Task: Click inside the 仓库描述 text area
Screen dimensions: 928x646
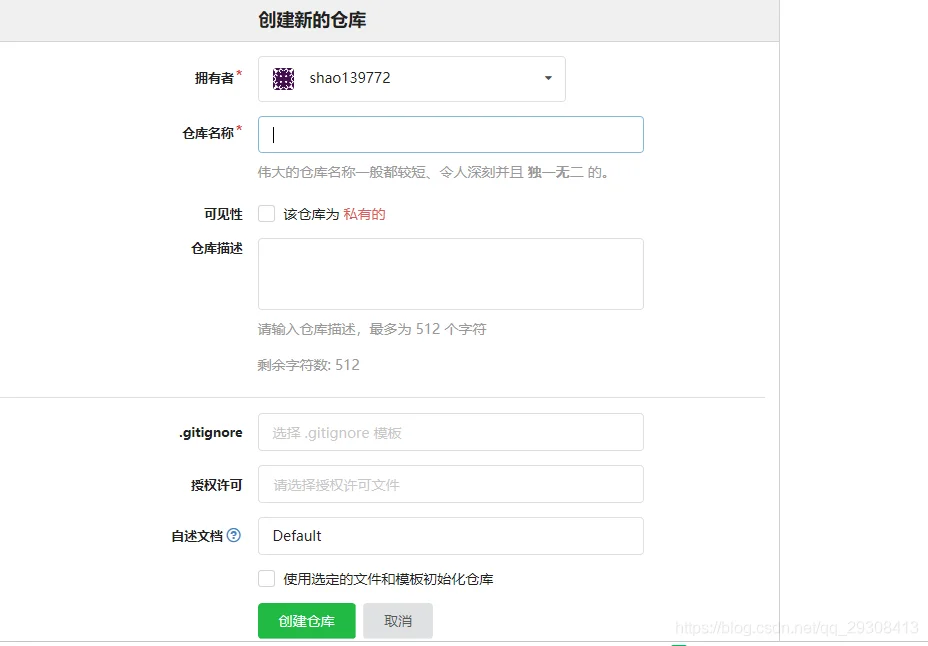Action: (x=451, y=274)
